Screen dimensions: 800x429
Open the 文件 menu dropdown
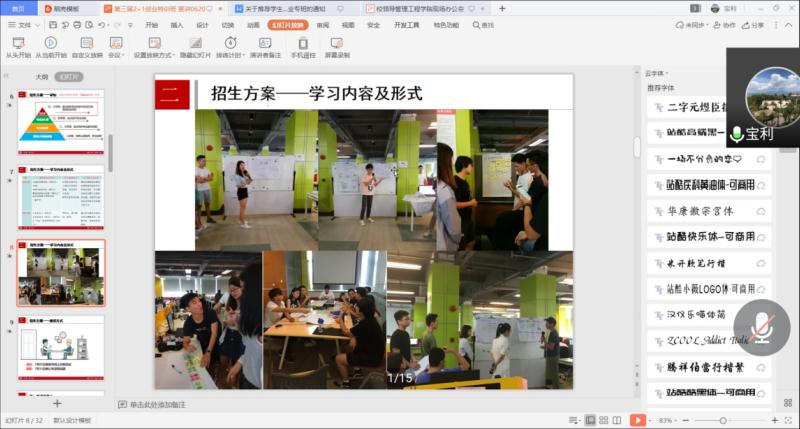click(x=24, y=25)
